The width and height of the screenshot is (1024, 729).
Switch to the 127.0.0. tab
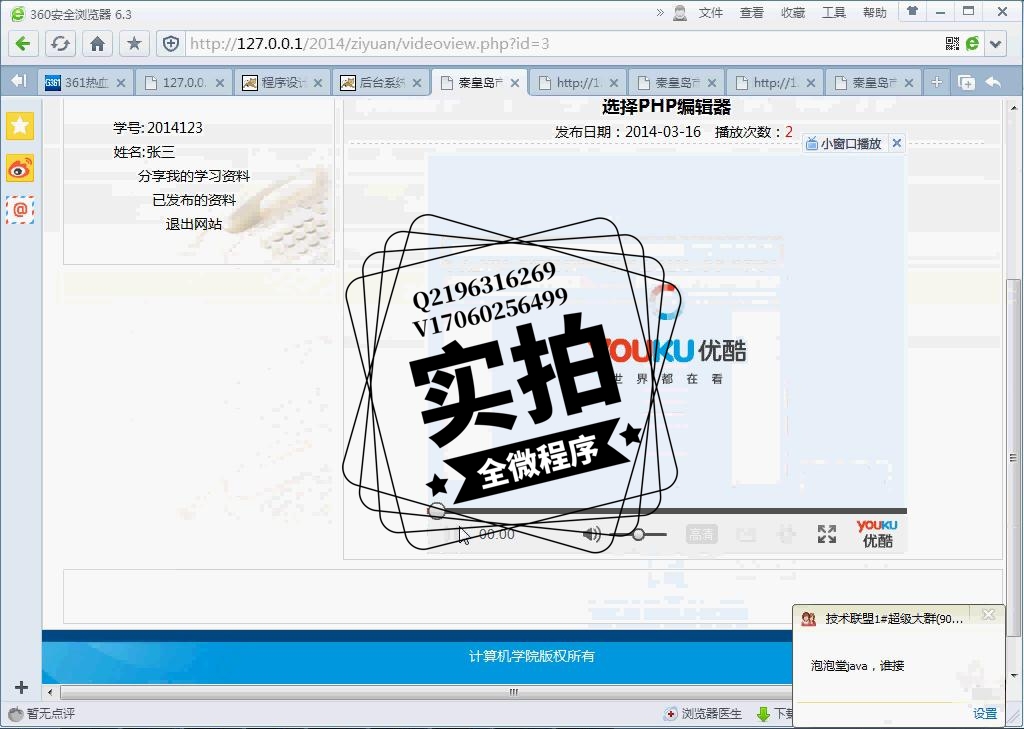184,82
